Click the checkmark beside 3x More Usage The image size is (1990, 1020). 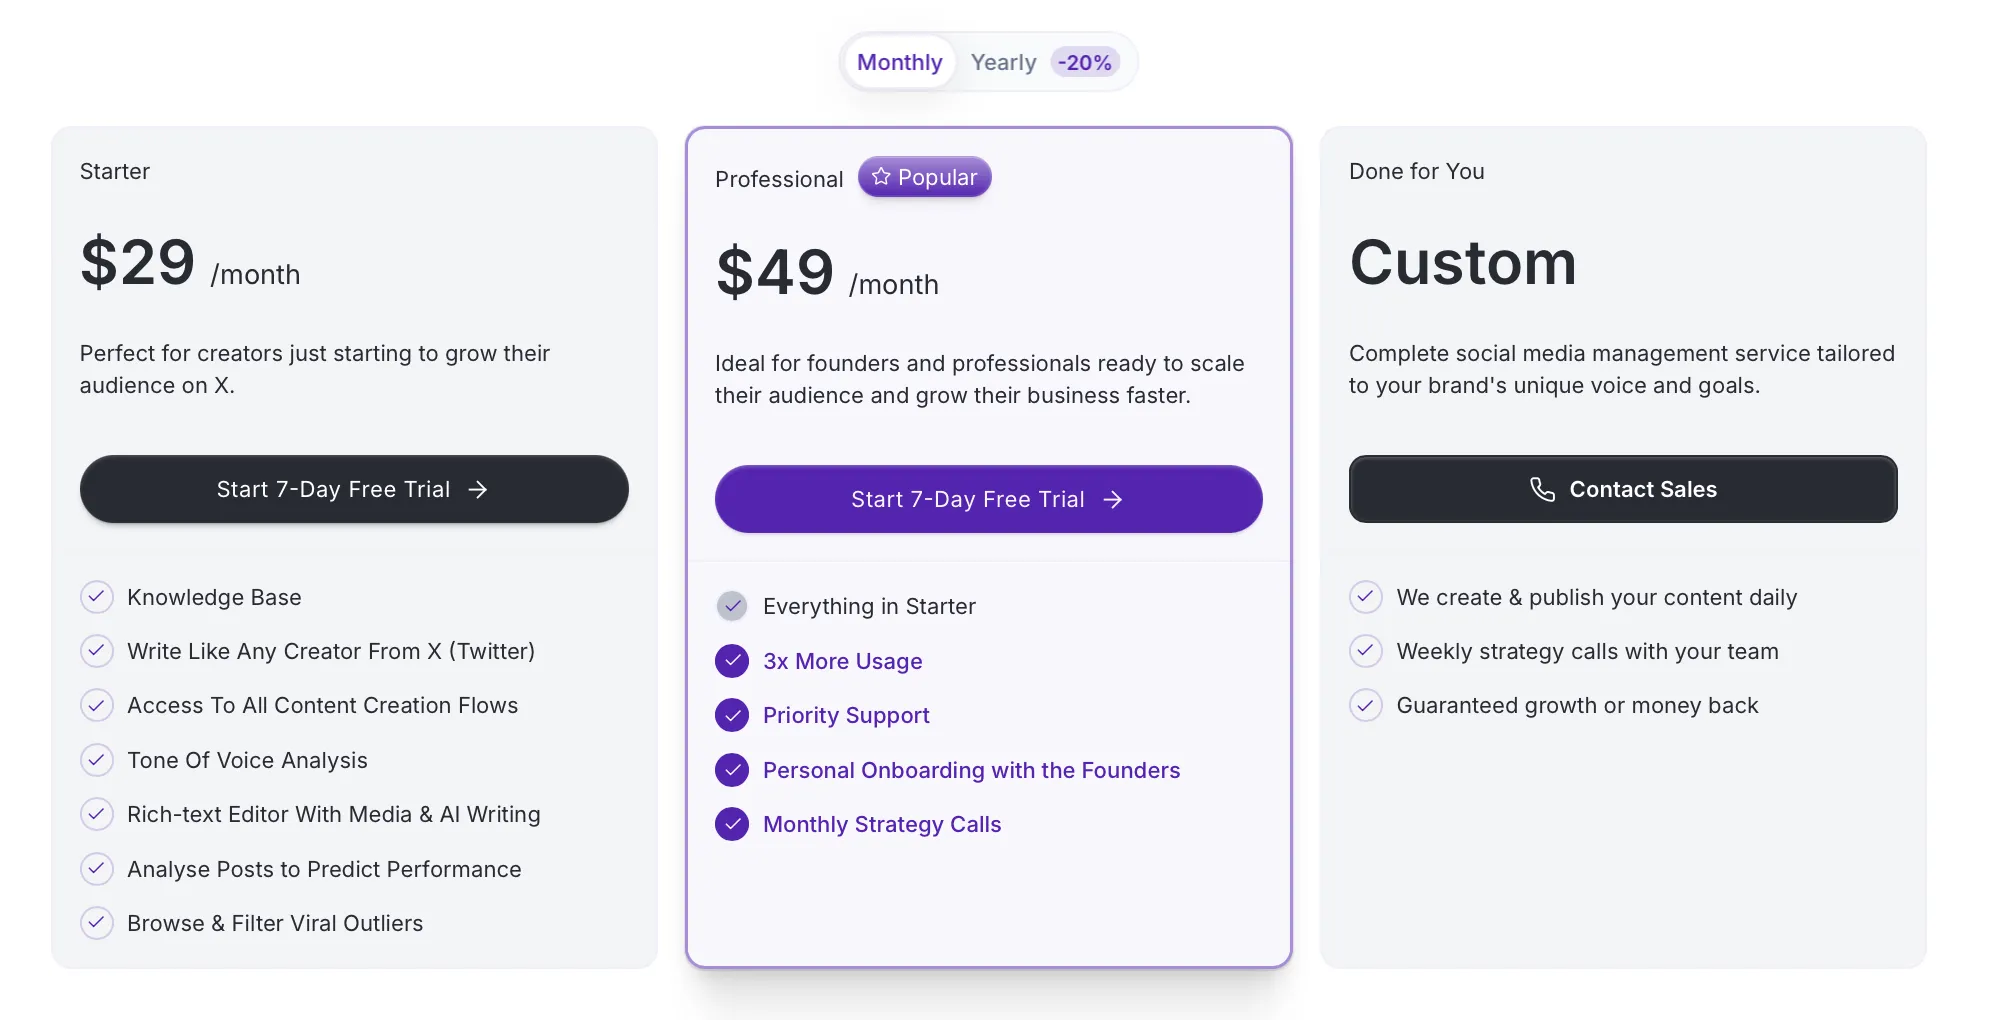pos(732,661)
